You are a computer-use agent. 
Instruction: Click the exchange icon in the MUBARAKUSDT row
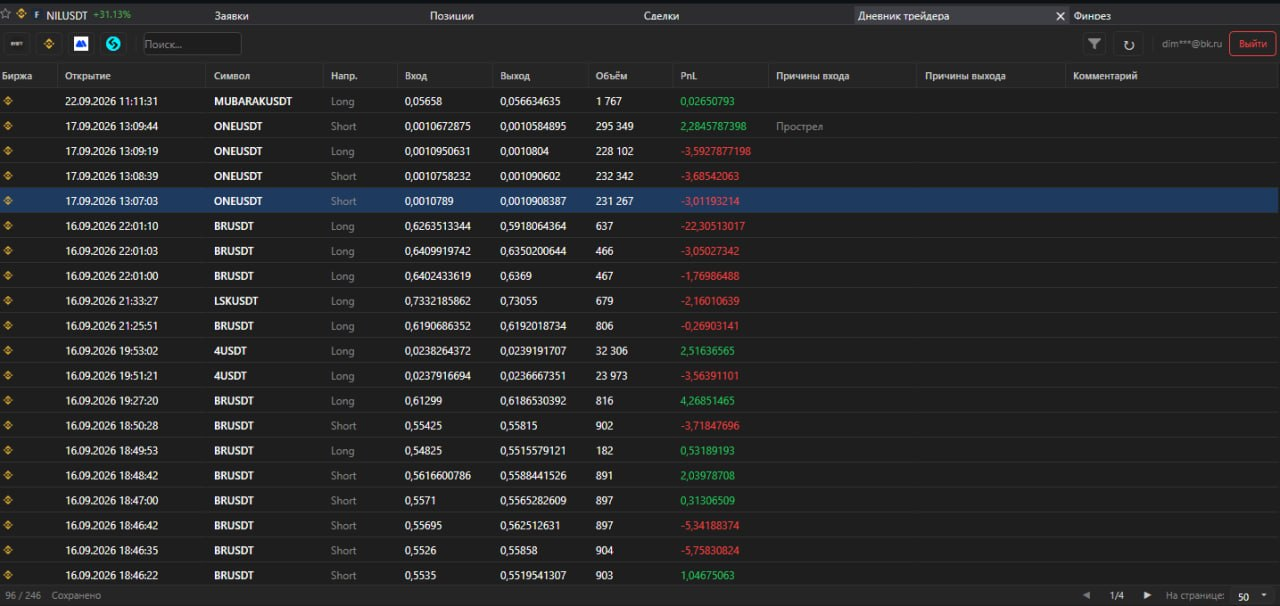pos(8,101)
